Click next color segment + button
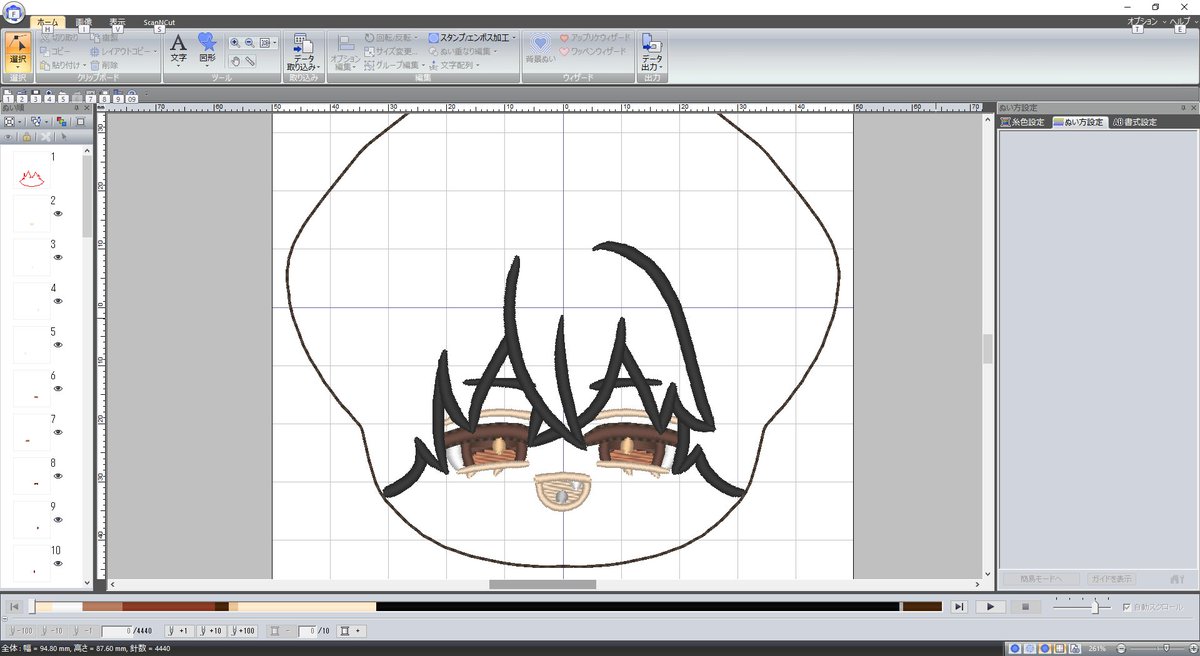1200x656 pixels. coord(351,631)
